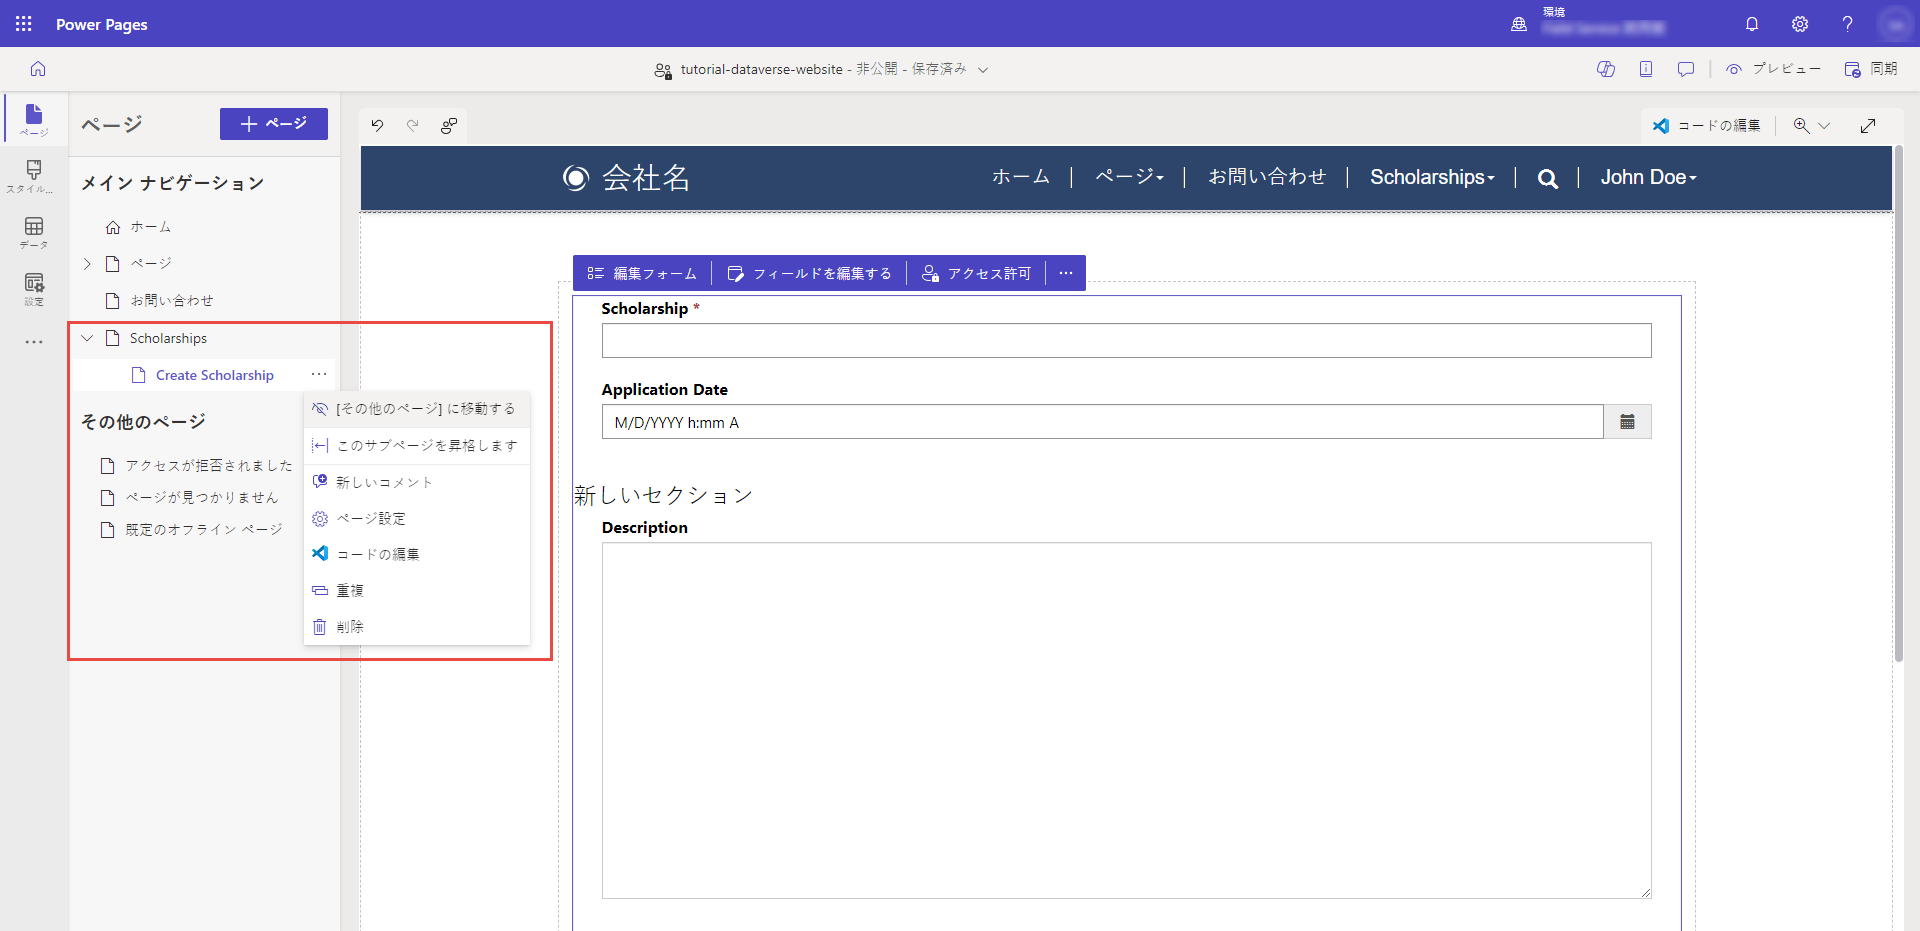Click the sidebar more options ellipsis icon
This screenshot has height=931, width=1920.
pyautogui.click(x=33, y=342)
